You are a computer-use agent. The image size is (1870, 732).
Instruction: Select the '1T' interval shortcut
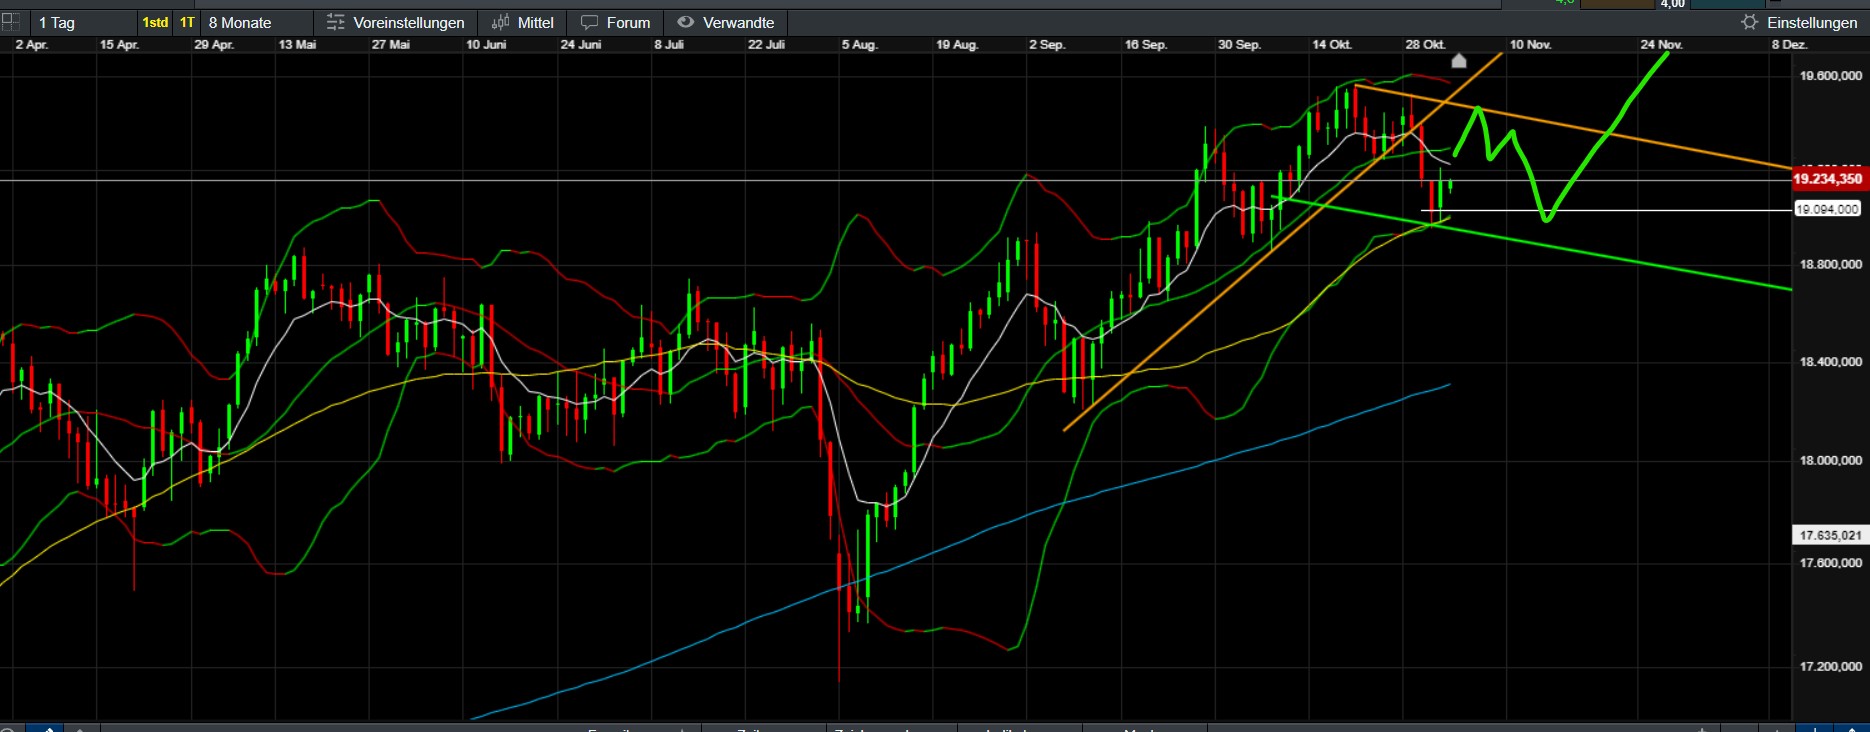pos(187,22)
